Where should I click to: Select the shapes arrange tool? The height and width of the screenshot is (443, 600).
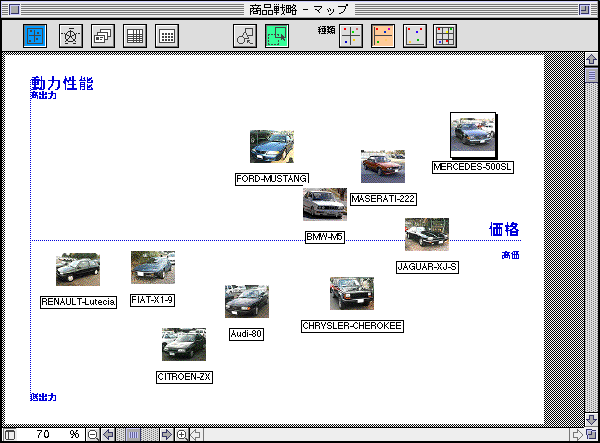(x=245, y=36)
